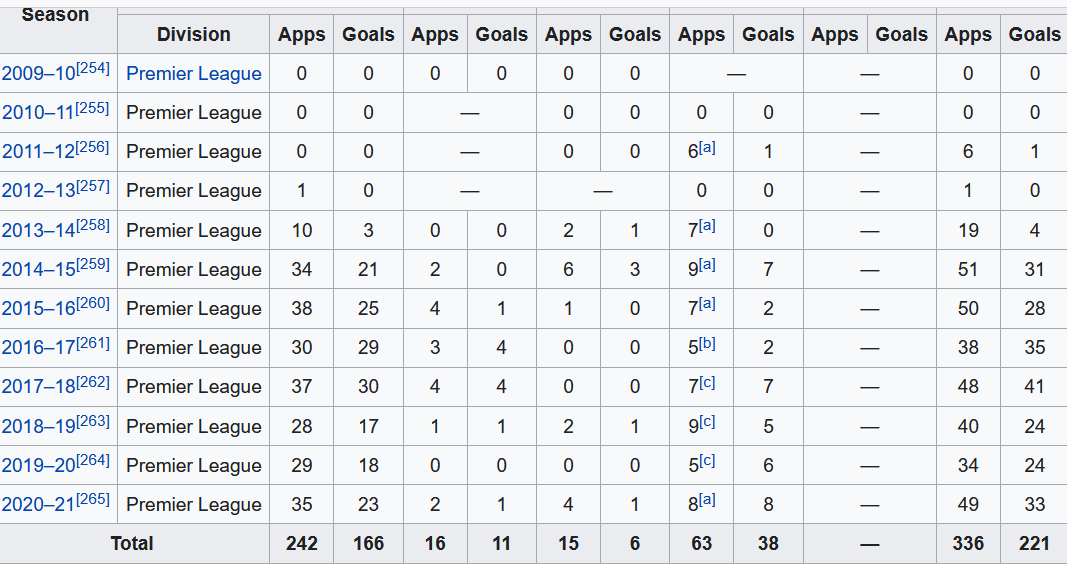Open citation reference 254

pos(93,67)
